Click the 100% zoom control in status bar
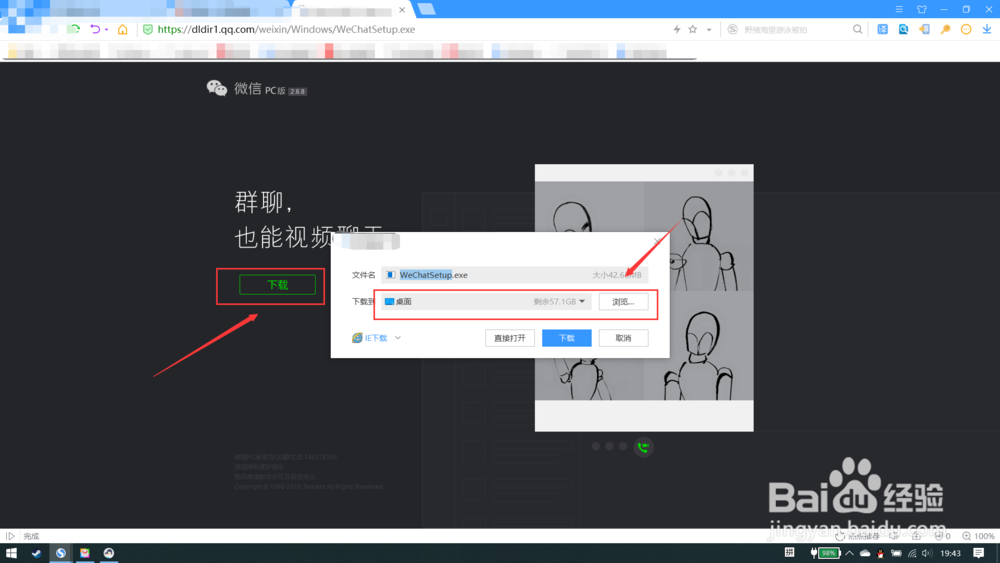Viewport: 1000px width, 563px height. point(979,536)
